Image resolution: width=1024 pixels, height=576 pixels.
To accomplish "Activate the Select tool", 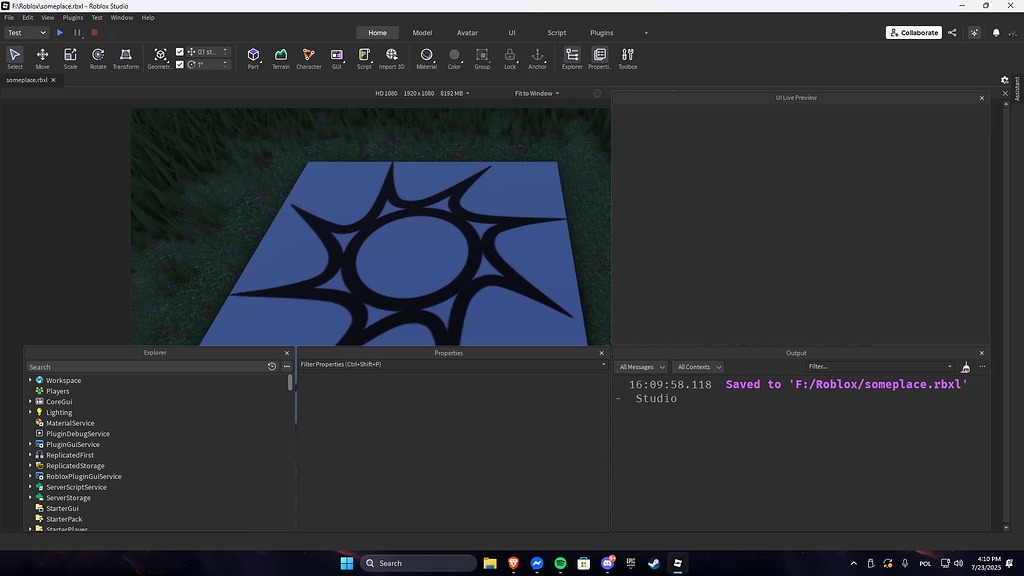I will (x=14, y=58).
